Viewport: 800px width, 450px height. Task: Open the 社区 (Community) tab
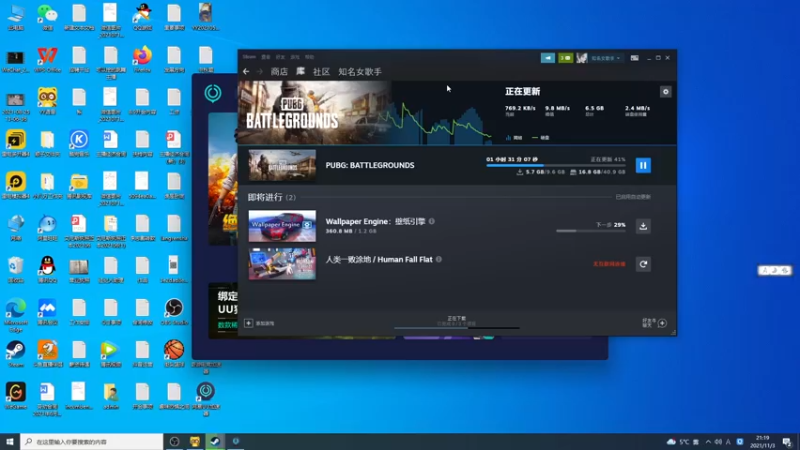coord(321,71)
